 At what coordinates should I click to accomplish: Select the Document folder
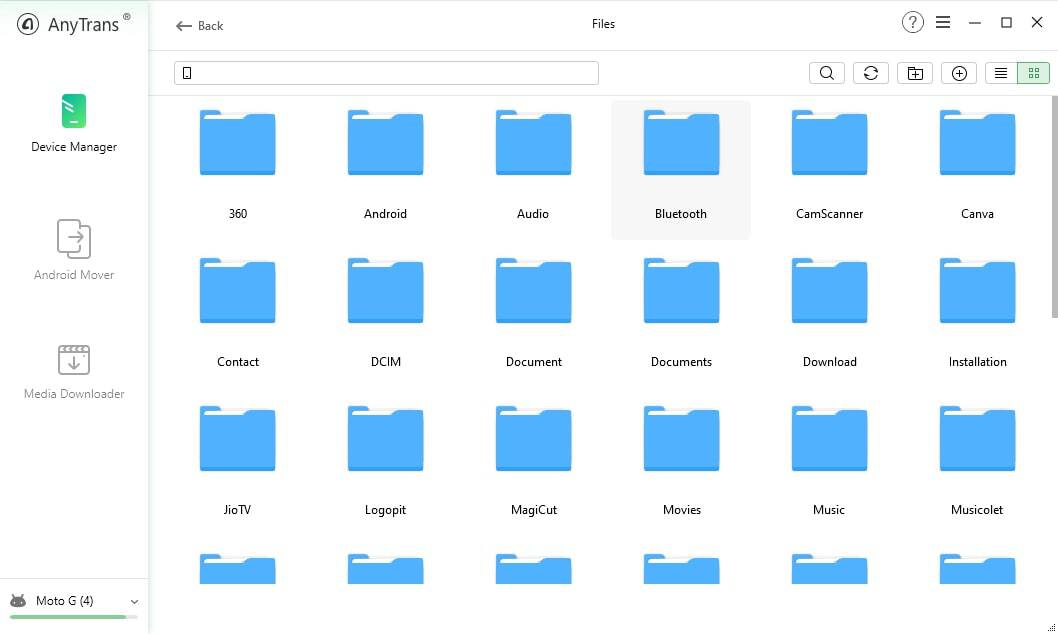533,313
